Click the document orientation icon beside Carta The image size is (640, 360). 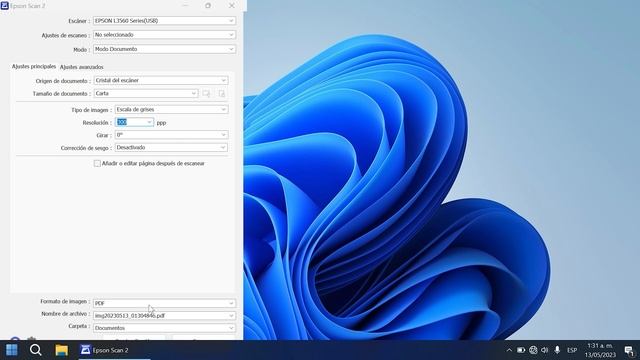(x=207, y=94)
